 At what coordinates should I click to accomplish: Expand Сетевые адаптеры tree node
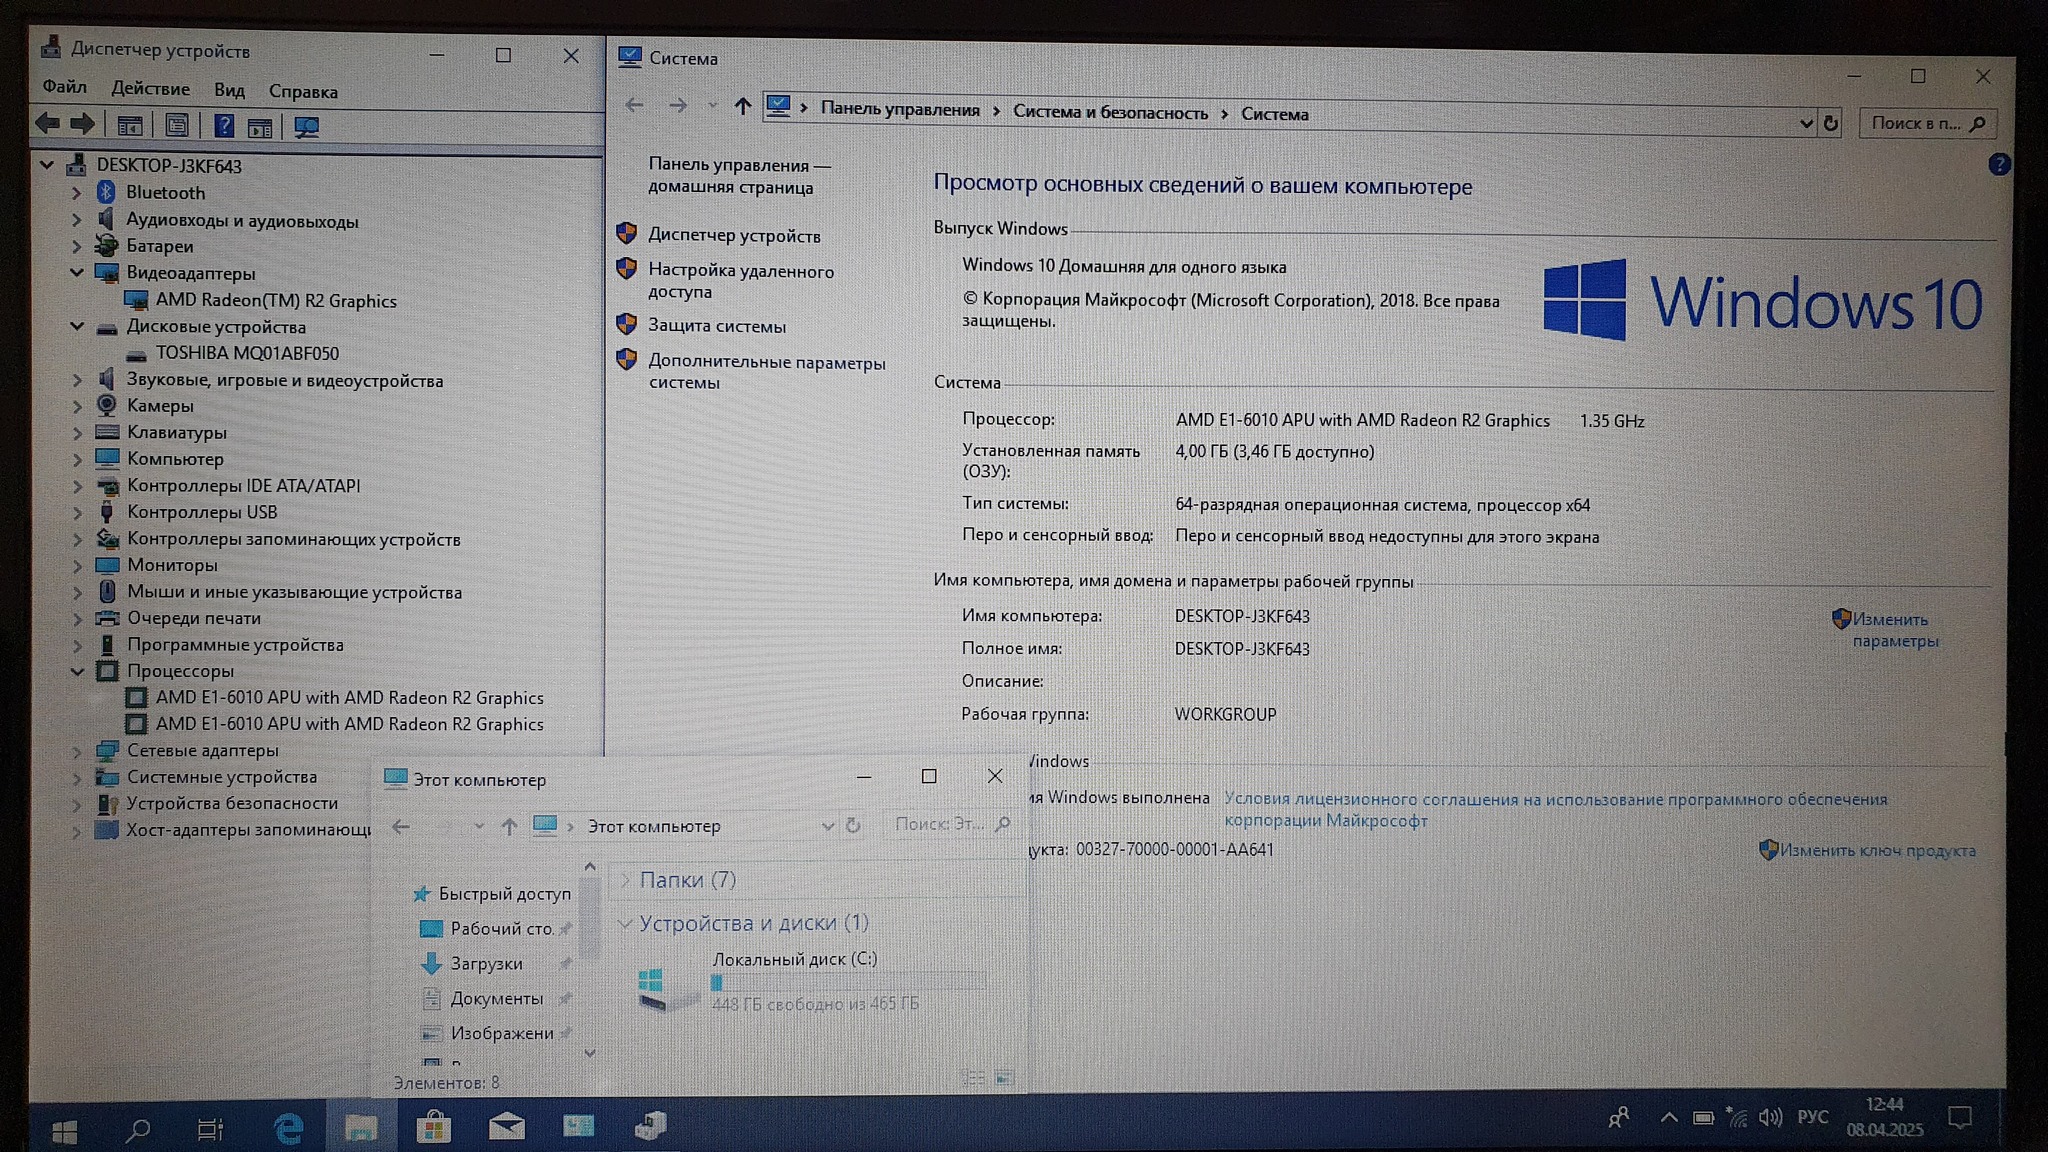(76, 750)
